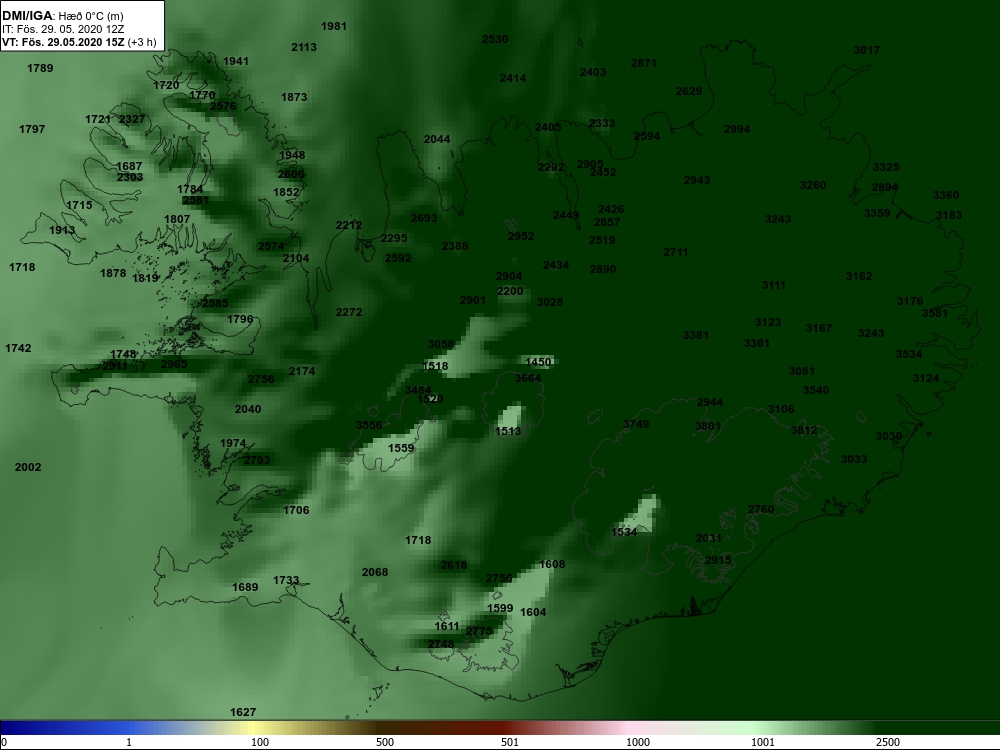Select the map value 1608

pyautogui.click(x=552, y=564)
